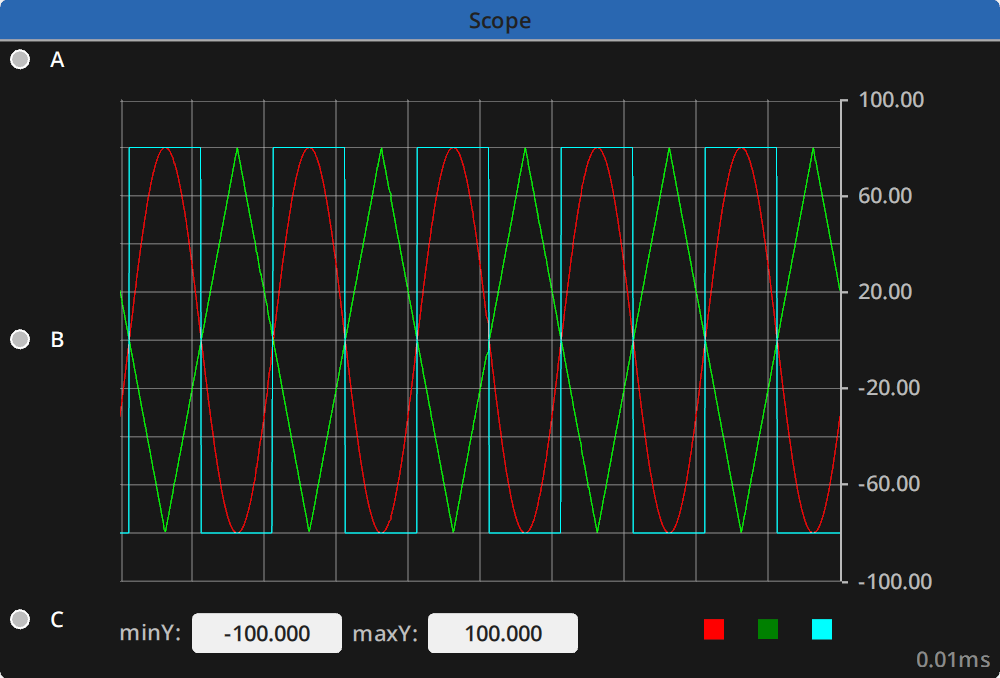Click the channel C label text
Viewport: 1000px width, 678px height.
pos(57,620)
